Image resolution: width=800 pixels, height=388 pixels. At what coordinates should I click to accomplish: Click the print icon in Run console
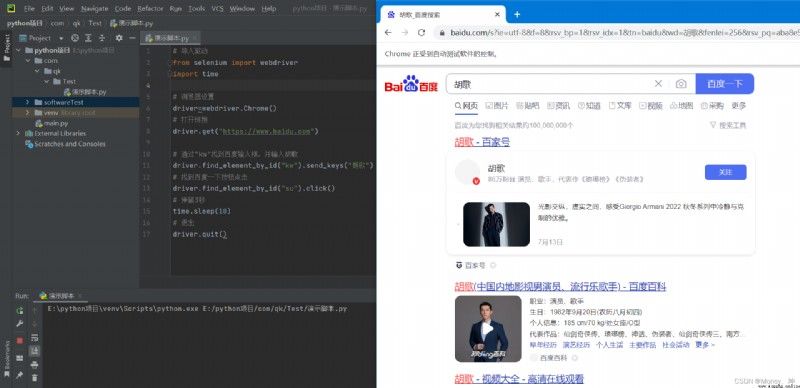tap(35, 365)
